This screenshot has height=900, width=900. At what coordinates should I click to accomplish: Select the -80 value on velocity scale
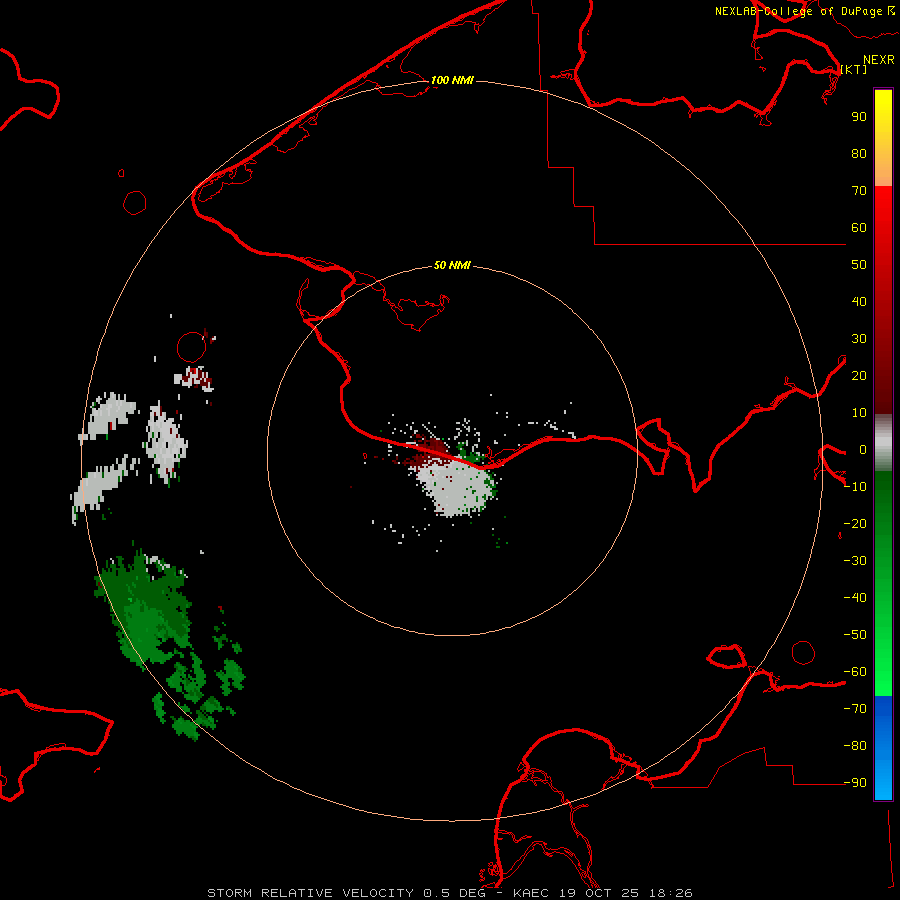point(855,746)
